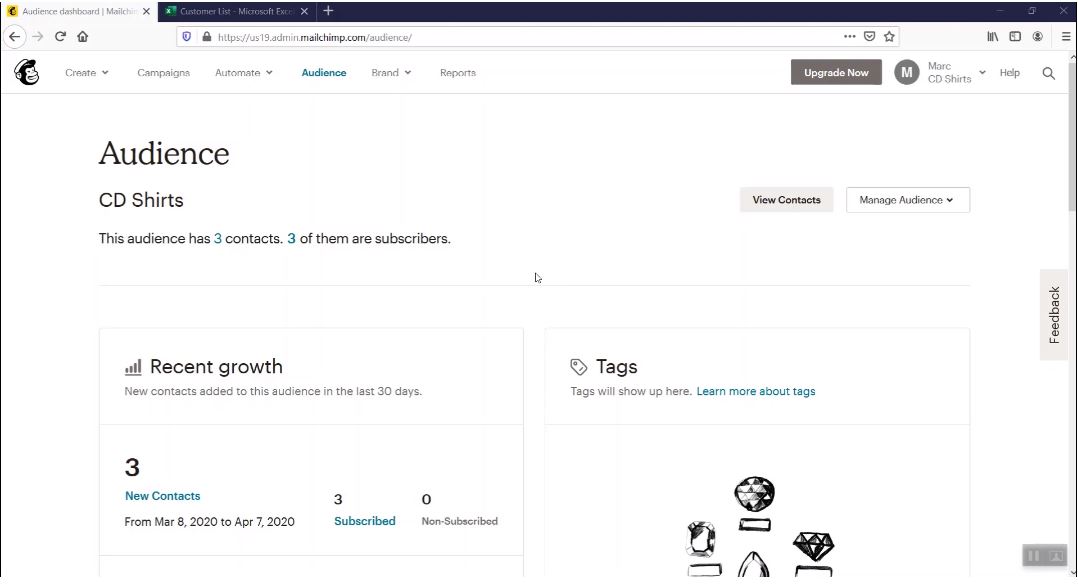Open the Campaigns page
Viewport: 1078px width, 586px height.
click(x=164, y=73)
